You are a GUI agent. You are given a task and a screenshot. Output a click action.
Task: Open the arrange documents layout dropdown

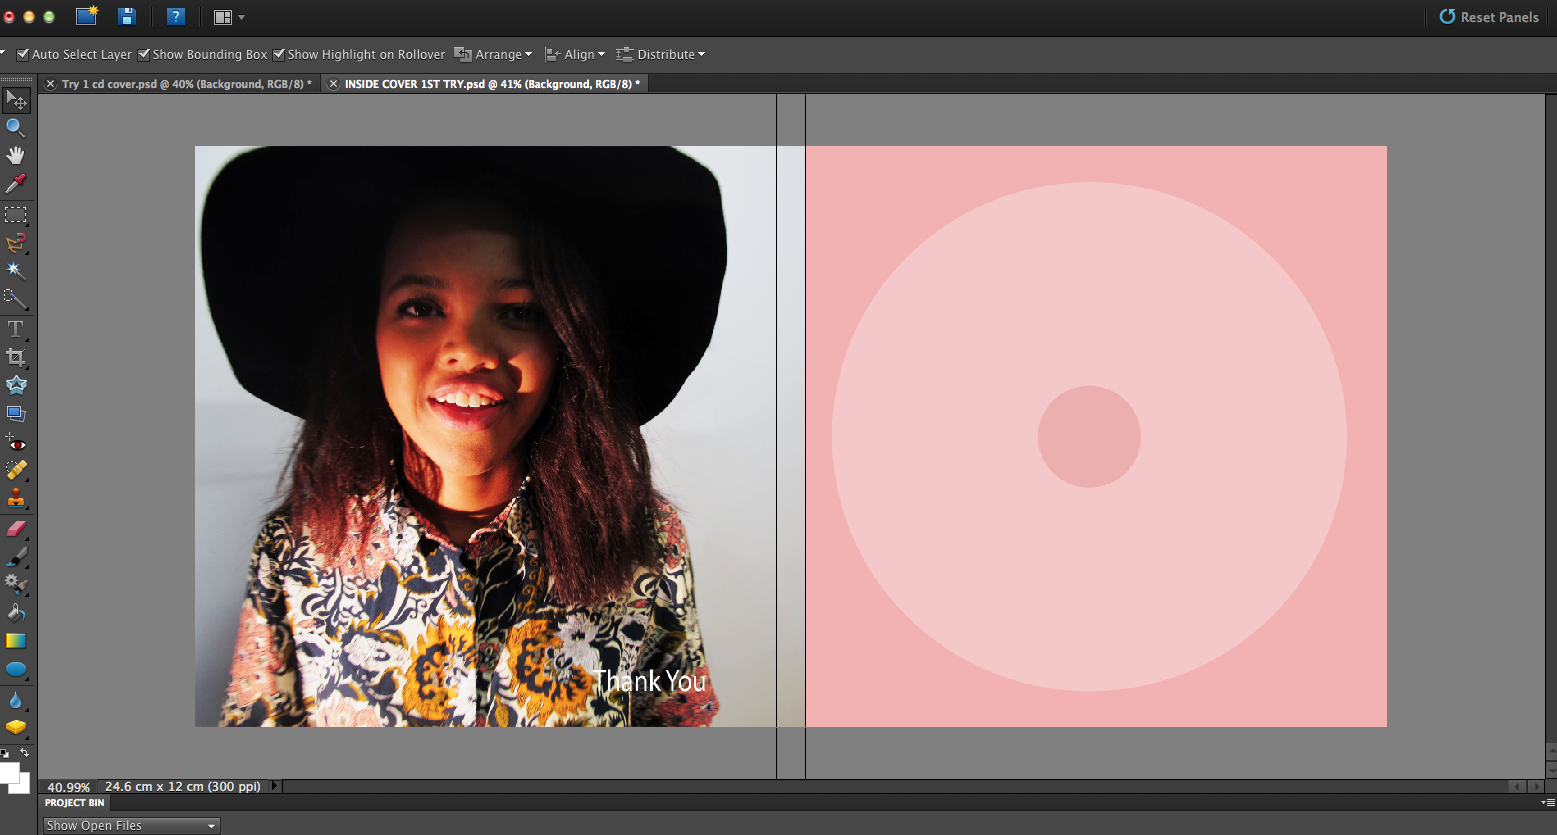point(229,17)
